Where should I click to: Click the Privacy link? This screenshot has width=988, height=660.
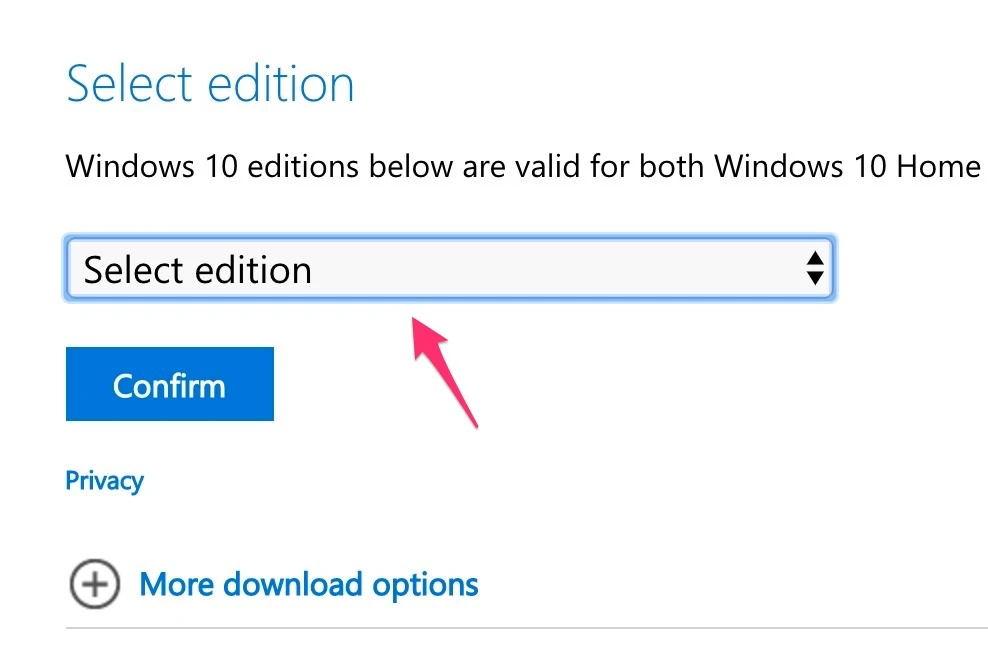(104, 480)
